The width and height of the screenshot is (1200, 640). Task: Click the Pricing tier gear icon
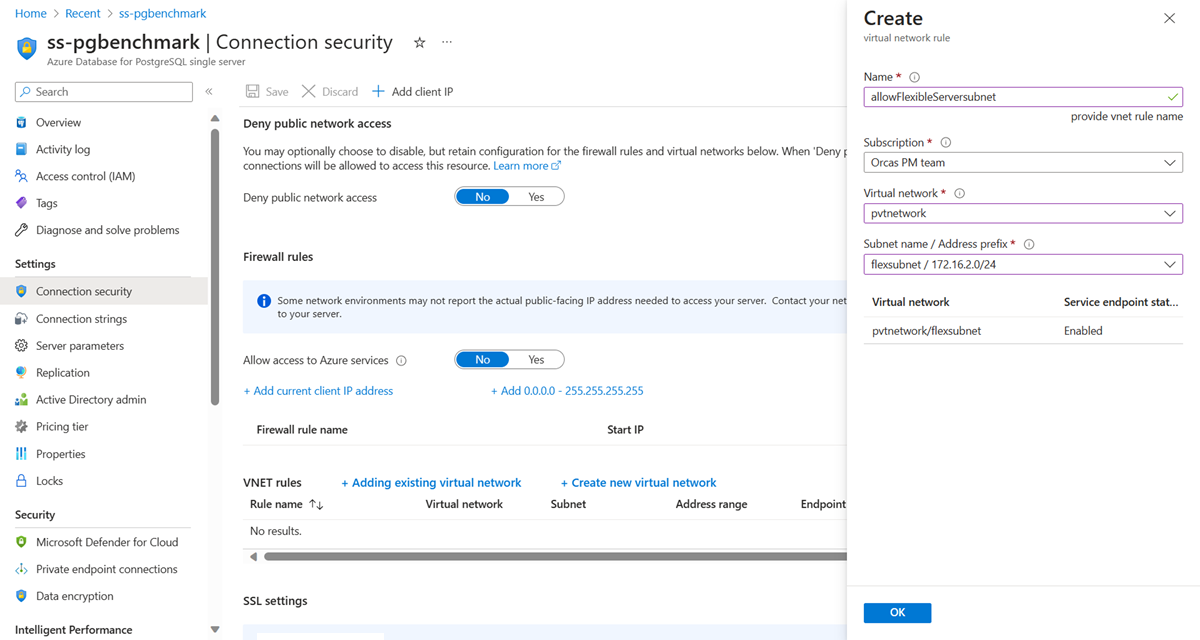pos(22,427)
